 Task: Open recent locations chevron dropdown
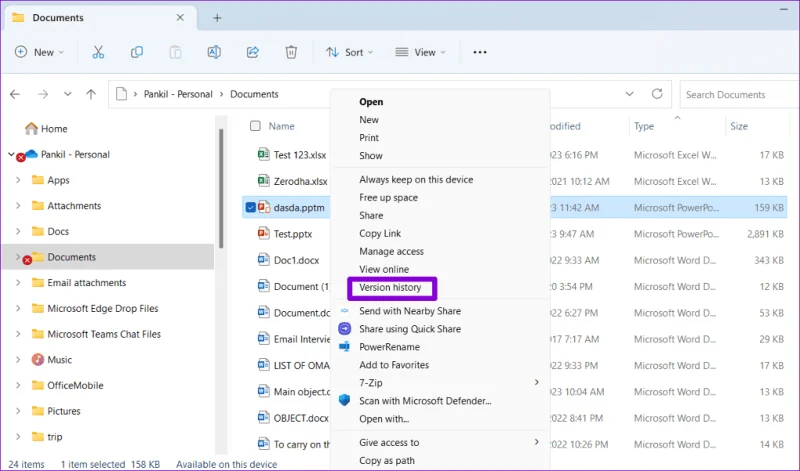pyautogui.click(x=67, y=94)
